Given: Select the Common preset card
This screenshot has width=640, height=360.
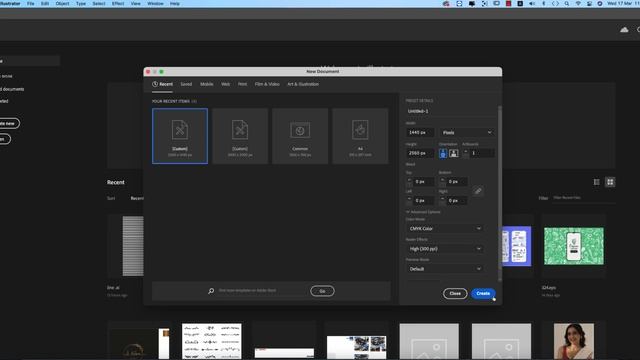Looking at the screenshot, I should click(x=300, y=136).
